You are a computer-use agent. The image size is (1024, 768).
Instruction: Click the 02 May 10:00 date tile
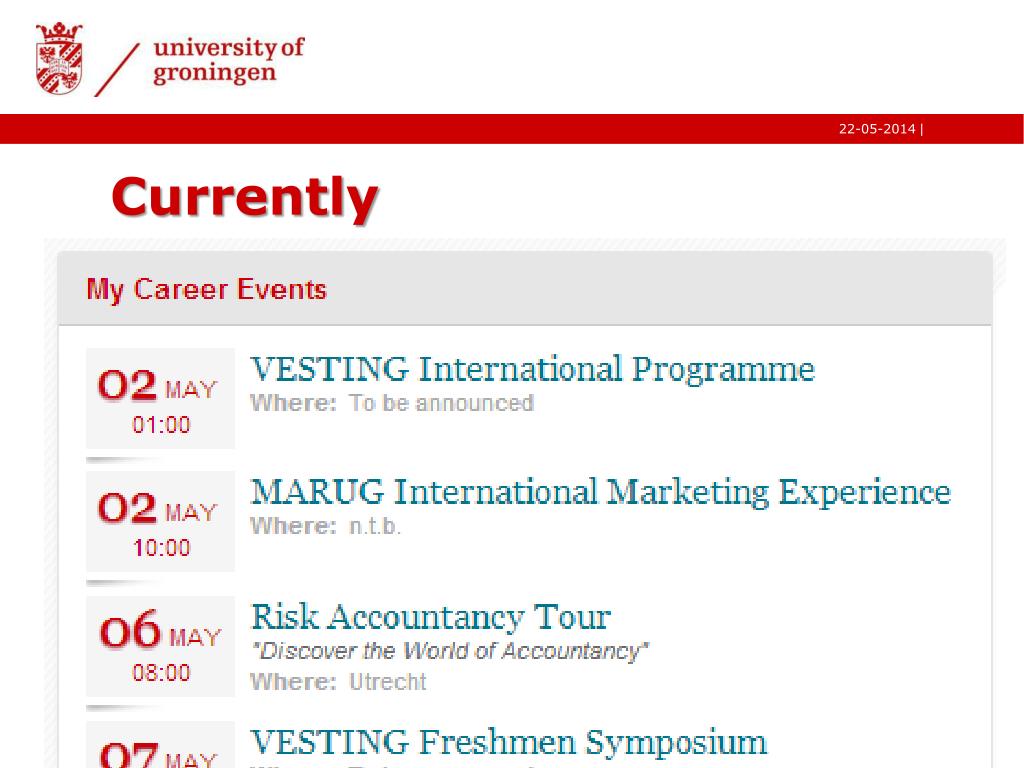161,521
